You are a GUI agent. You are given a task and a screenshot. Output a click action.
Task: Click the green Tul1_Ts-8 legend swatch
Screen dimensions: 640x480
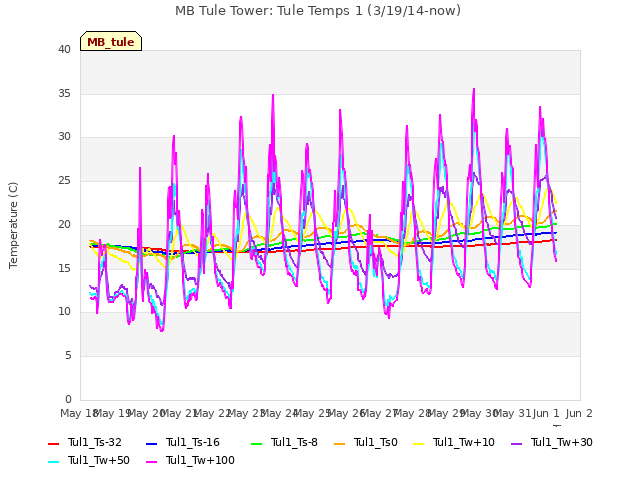pyautogui.click(x=256, y=443)
